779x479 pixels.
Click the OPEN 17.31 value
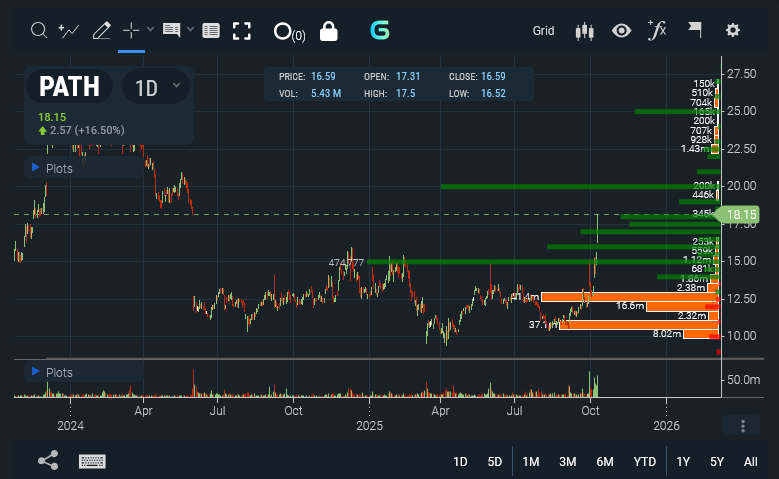pyautogui.click(x=408, y=77)
